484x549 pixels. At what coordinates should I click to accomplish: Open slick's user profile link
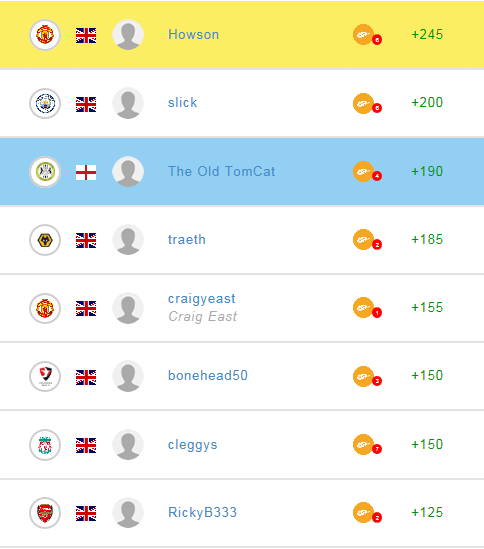pos(182,103)
